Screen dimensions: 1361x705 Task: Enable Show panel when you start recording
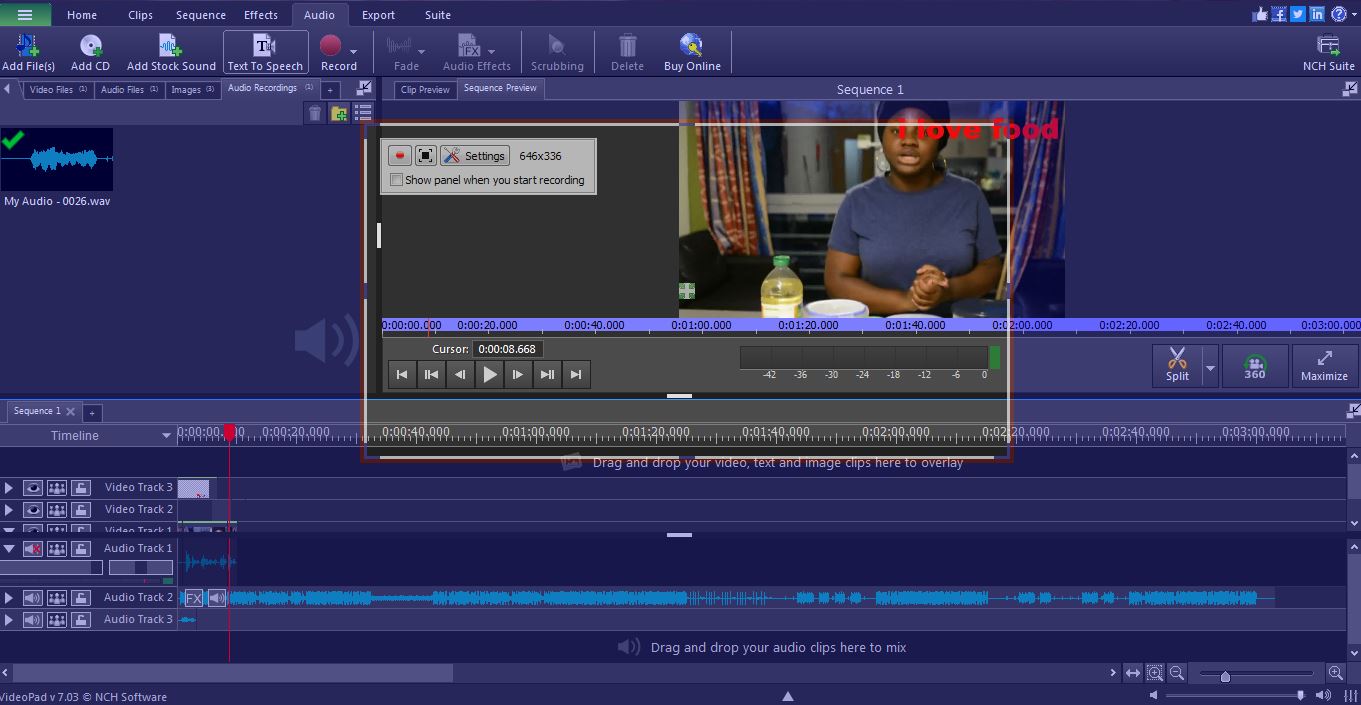click(395, 179)
